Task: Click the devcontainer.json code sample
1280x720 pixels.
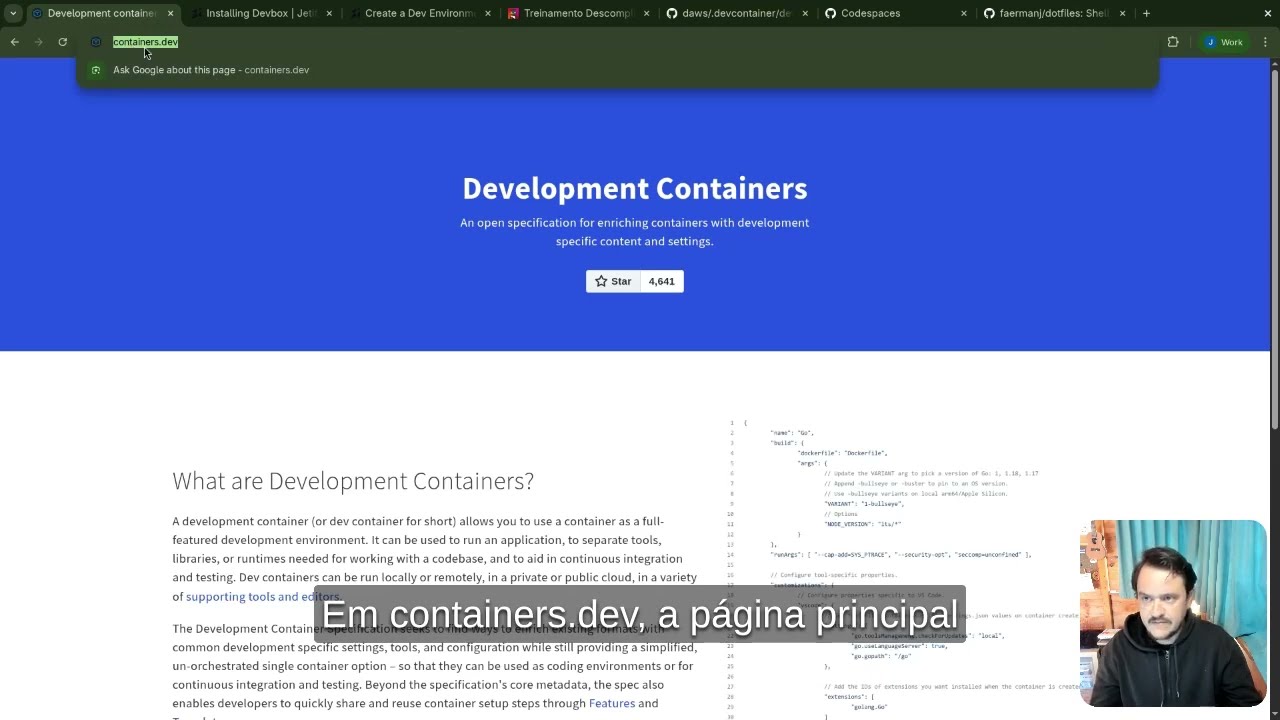Action: pos(905,569)
